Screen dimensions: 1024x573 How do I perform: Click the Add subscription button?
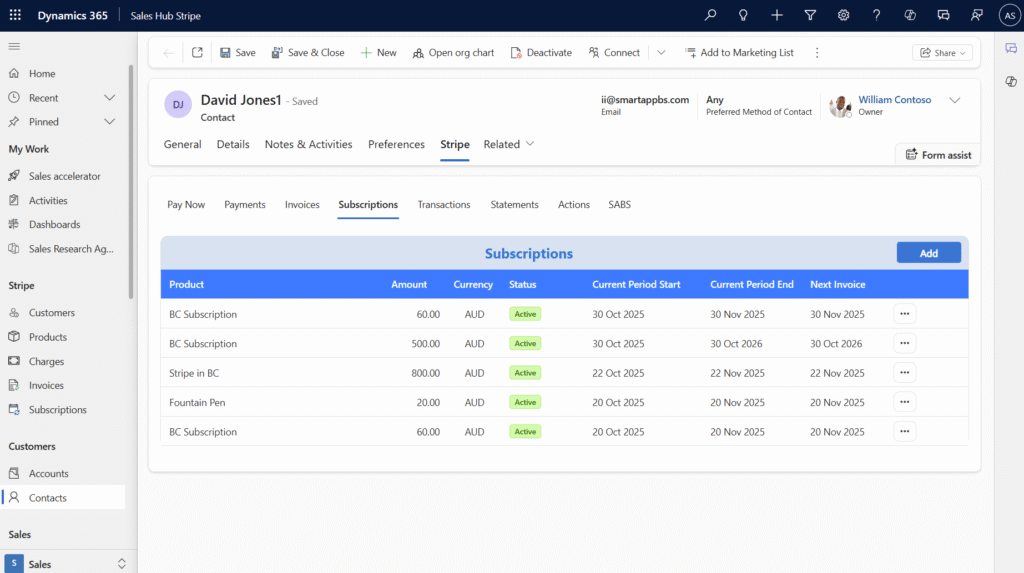coord(929,253)
